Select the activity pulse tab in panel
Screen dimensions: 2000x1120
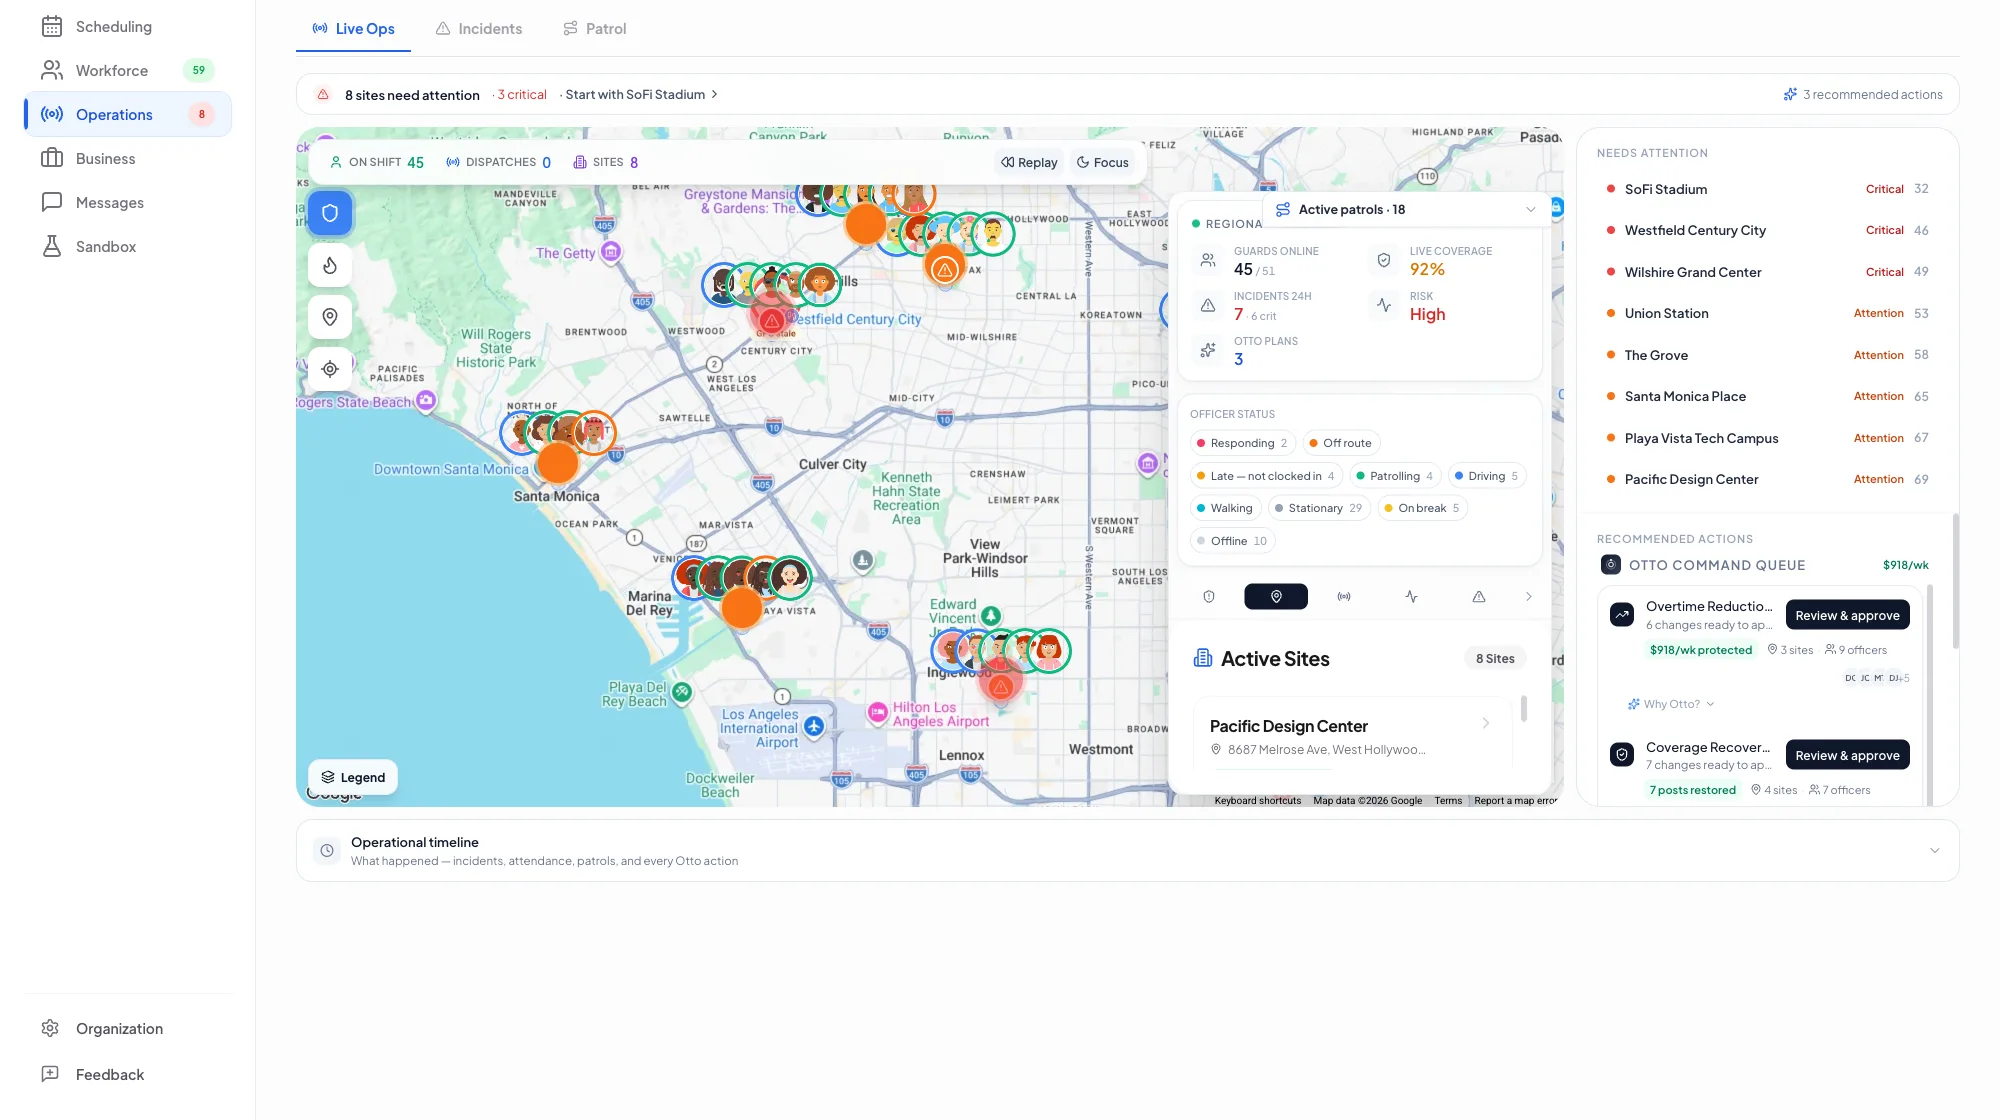pos(1411,597)
